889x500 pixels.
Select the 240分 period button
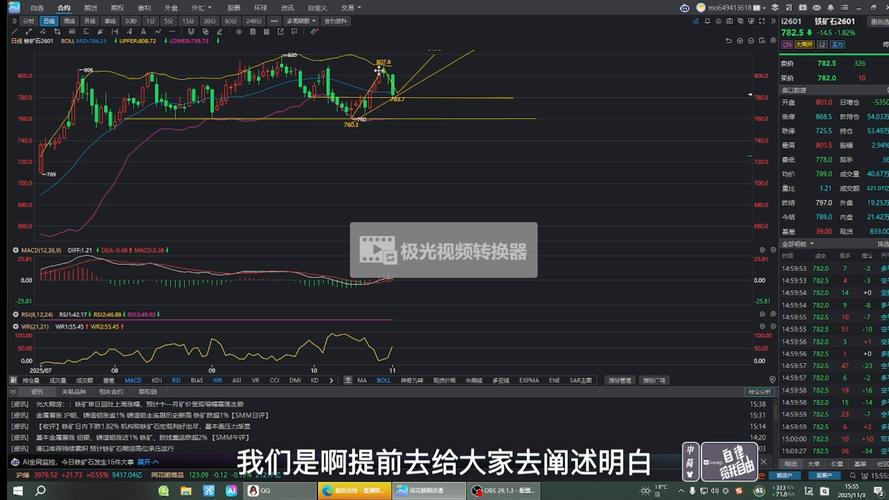coord(253,21)
